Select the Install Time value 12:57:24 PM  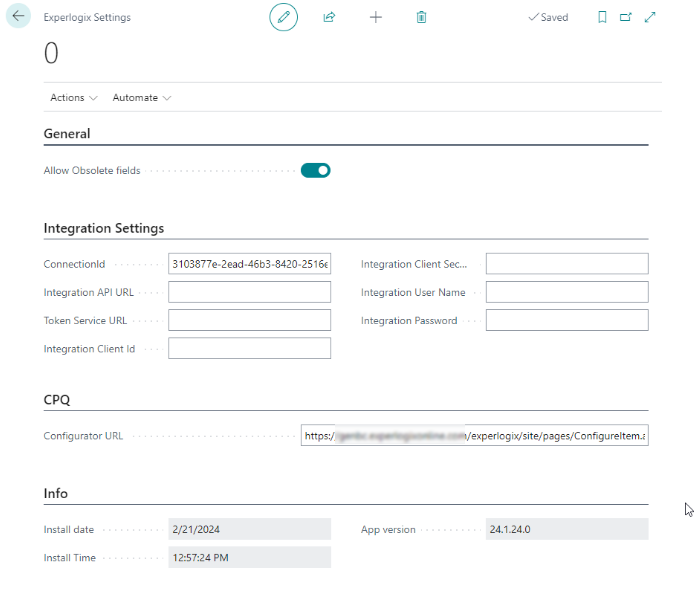[x=250, y=558]
